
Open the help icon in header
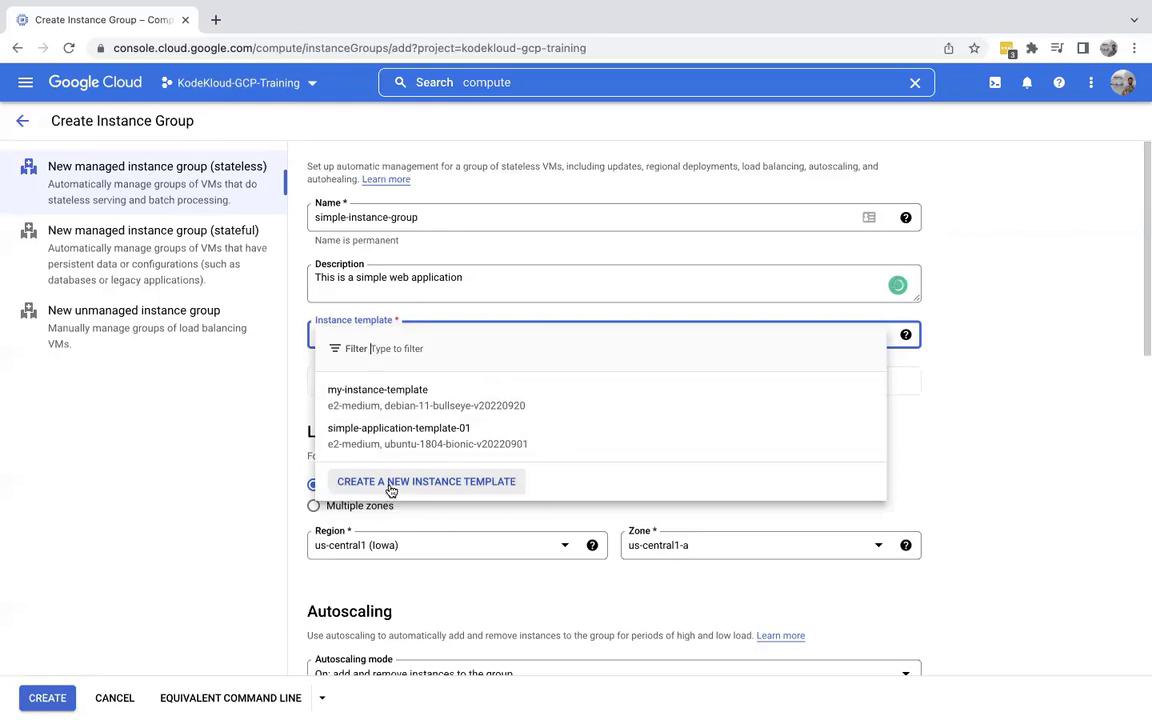coord(1059,83)
